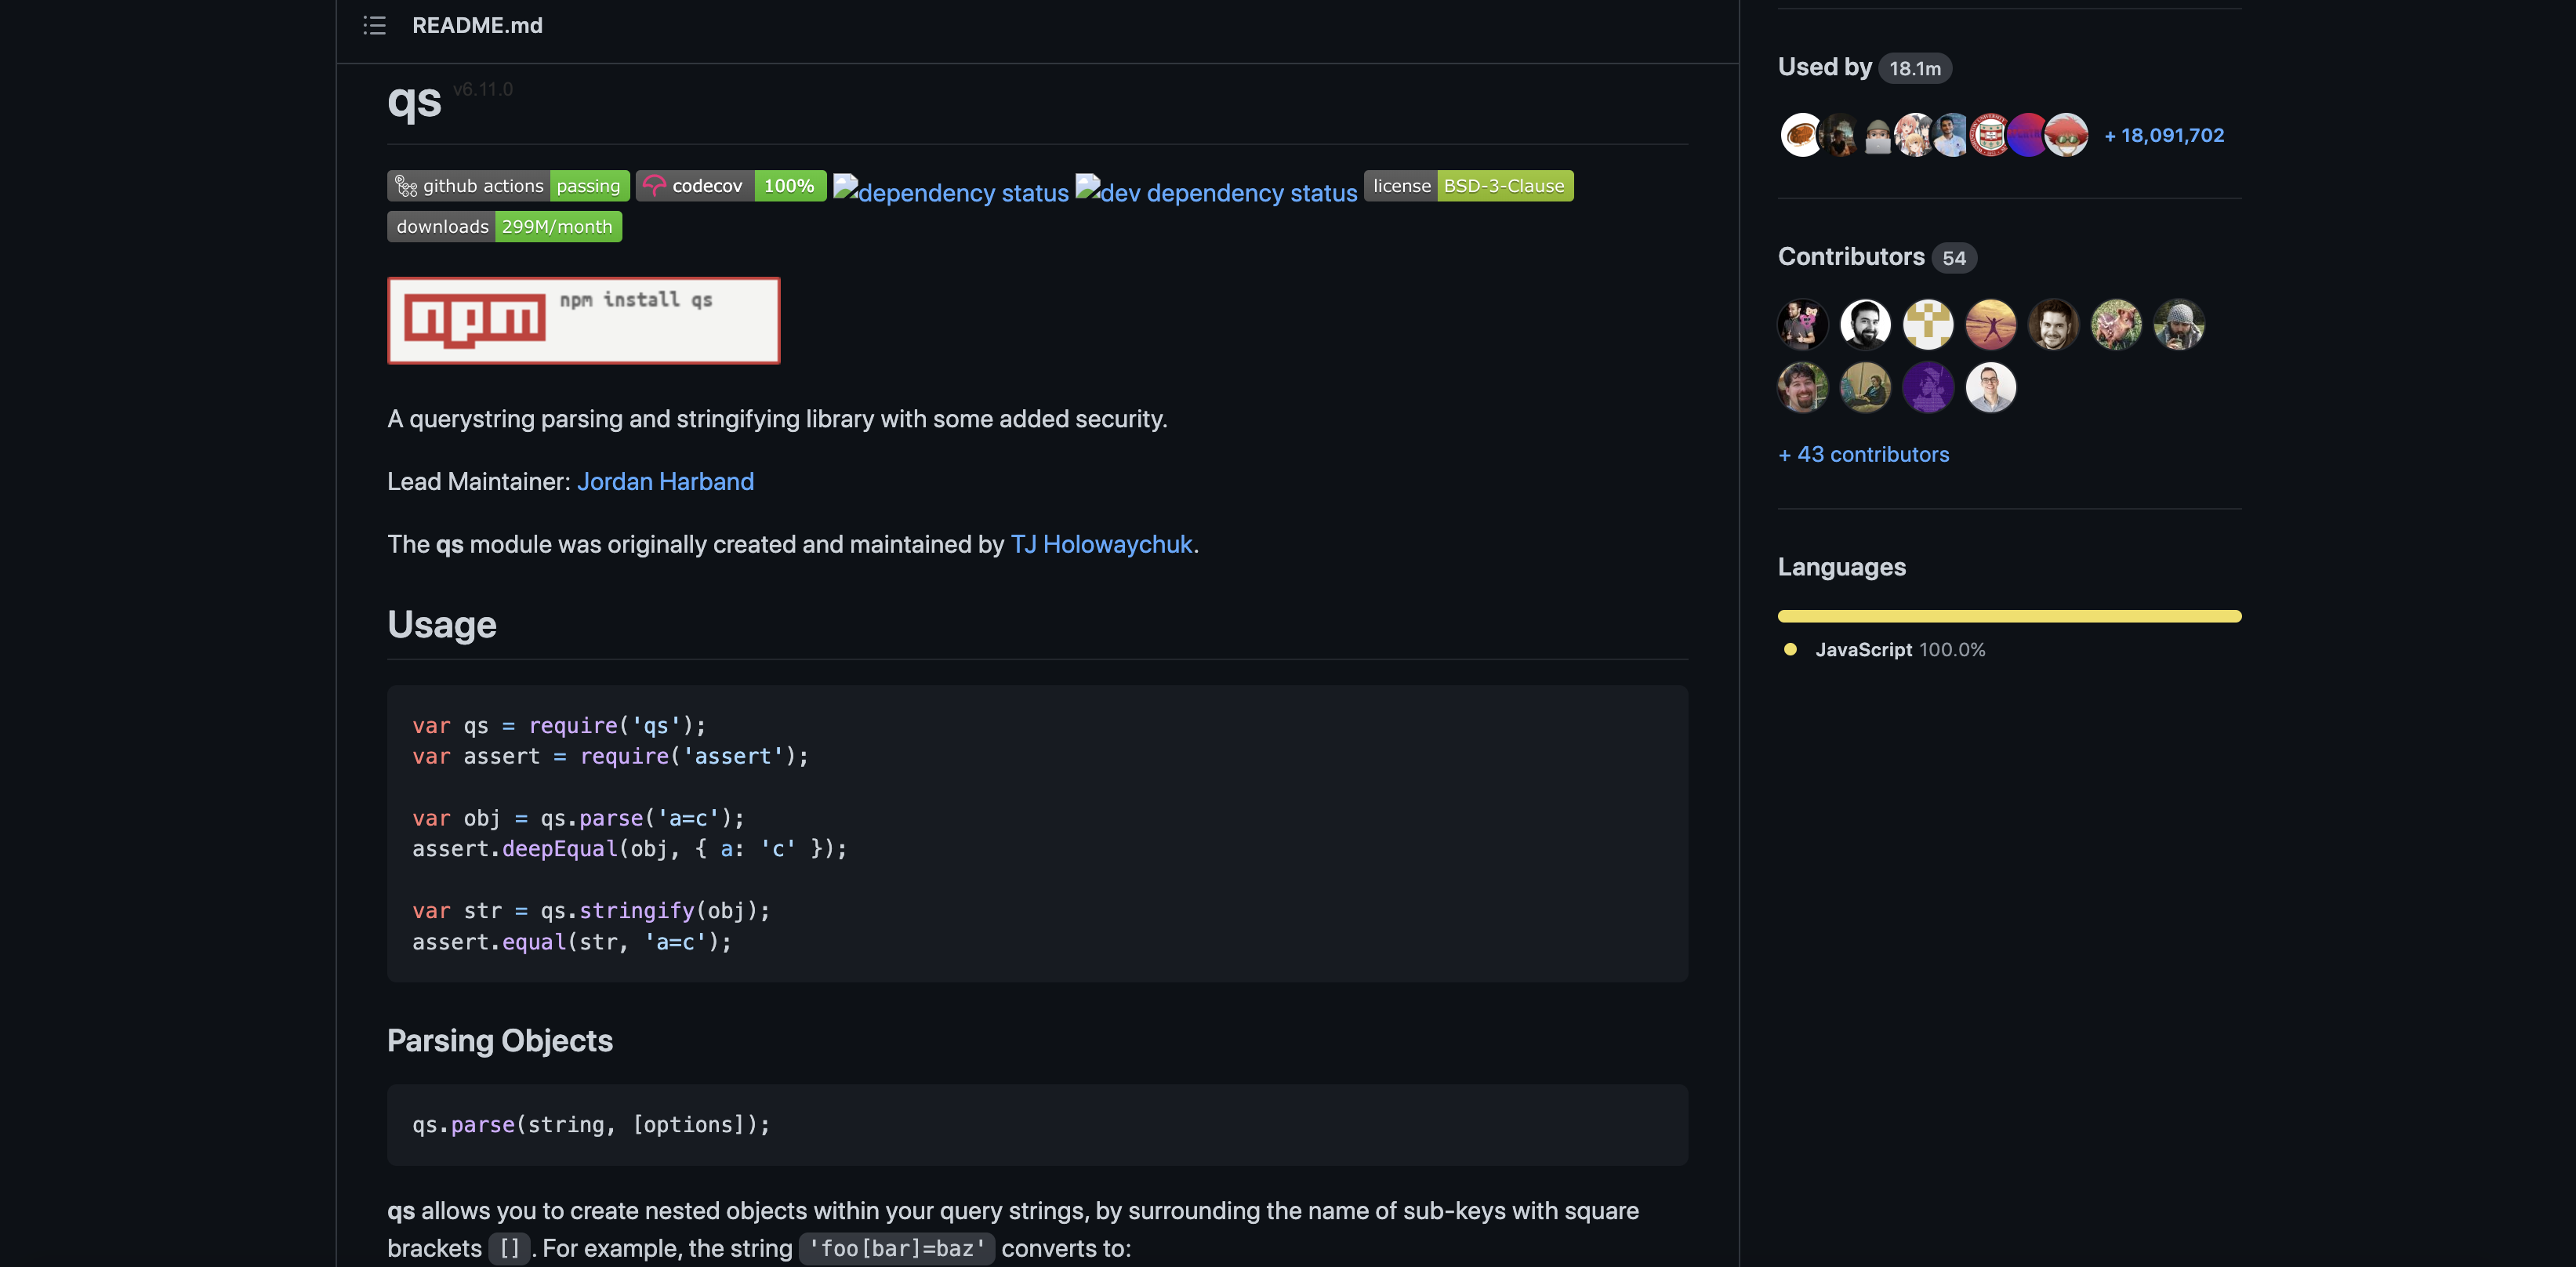The image size is (2576, 1267).
Task: Open all dependents via +18,091,702 link
Action: click(2164, 135)
